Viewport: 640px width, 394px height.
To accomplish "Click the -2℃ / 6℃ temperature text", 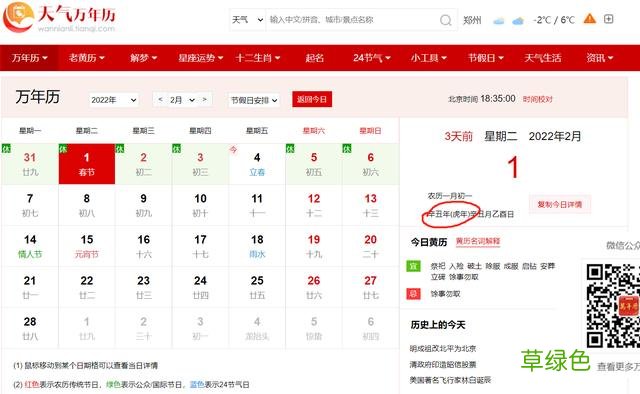I will click(x=553, y=20).
